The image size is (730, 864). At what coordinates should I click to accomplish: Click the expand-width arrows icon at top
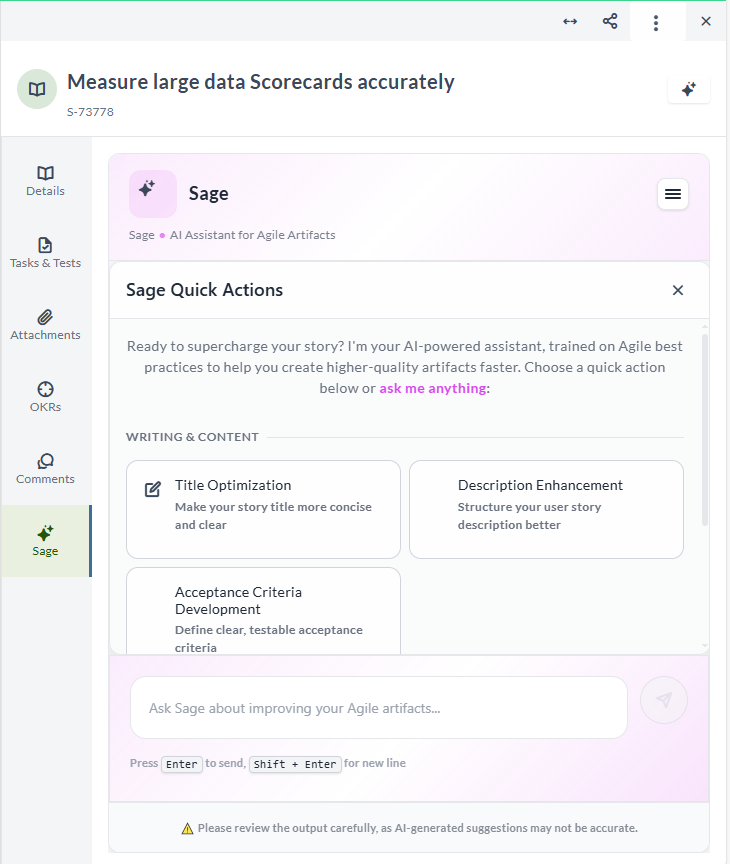coord(570,20)
